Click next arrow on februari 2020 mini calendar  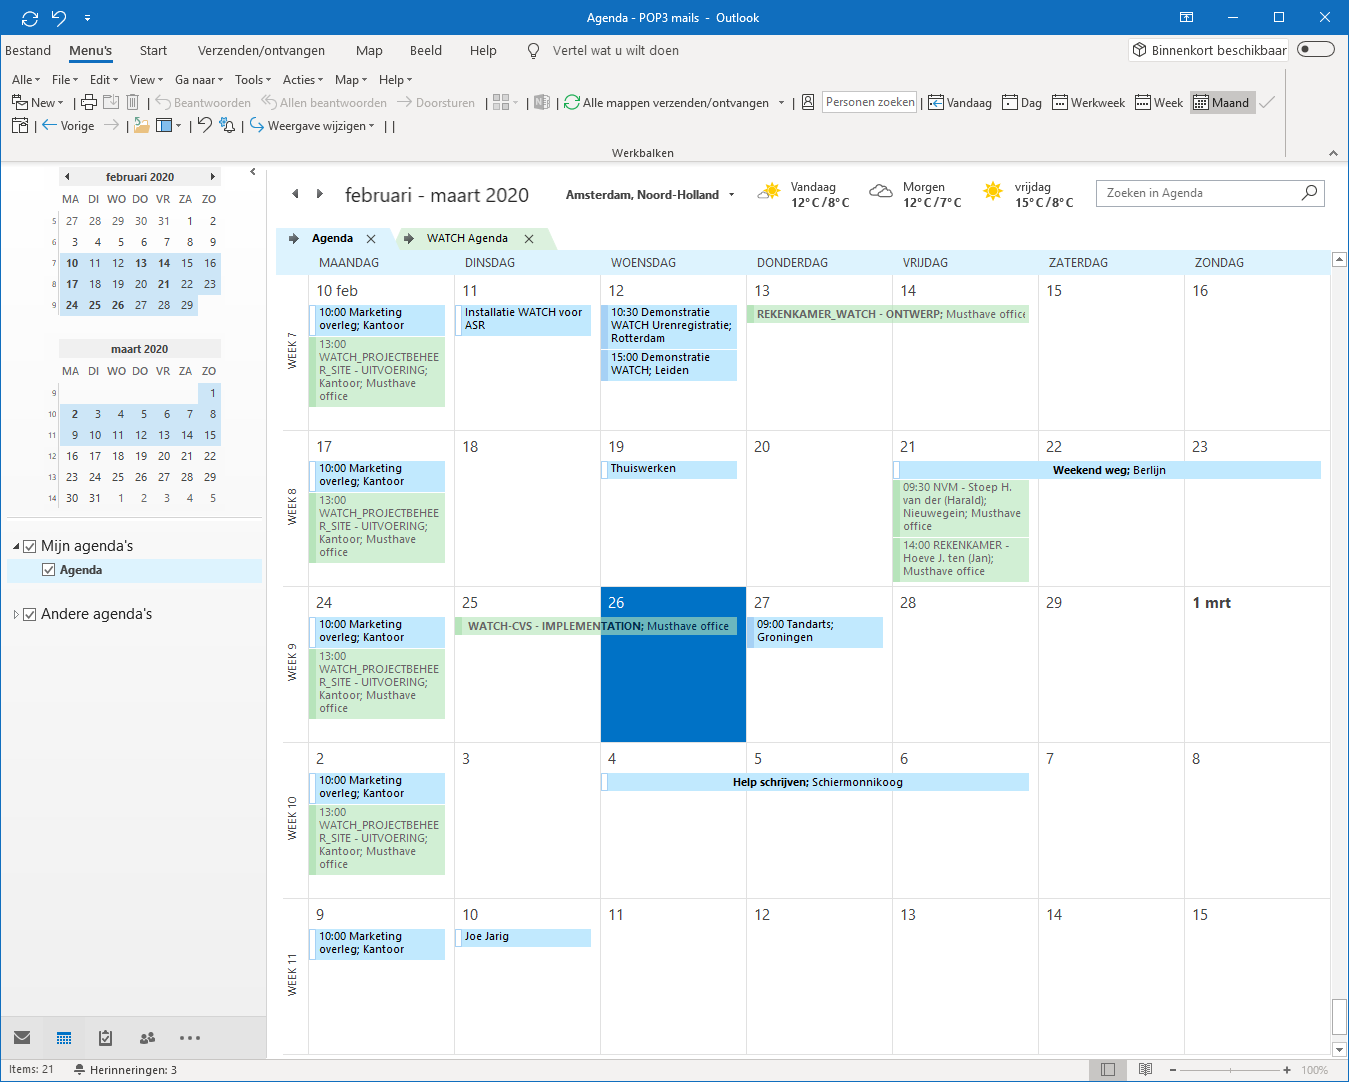[212, 177]
